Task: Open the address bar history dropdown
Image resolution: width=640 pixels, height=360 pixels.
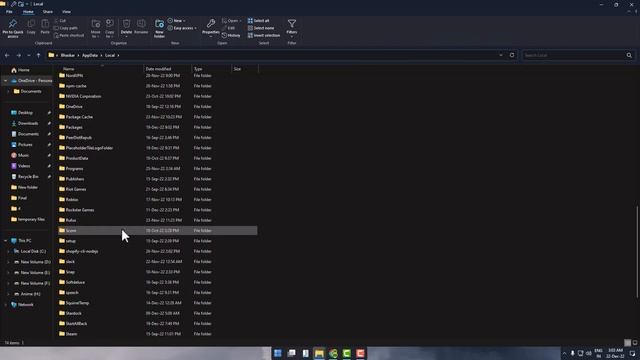Action: 501,56
